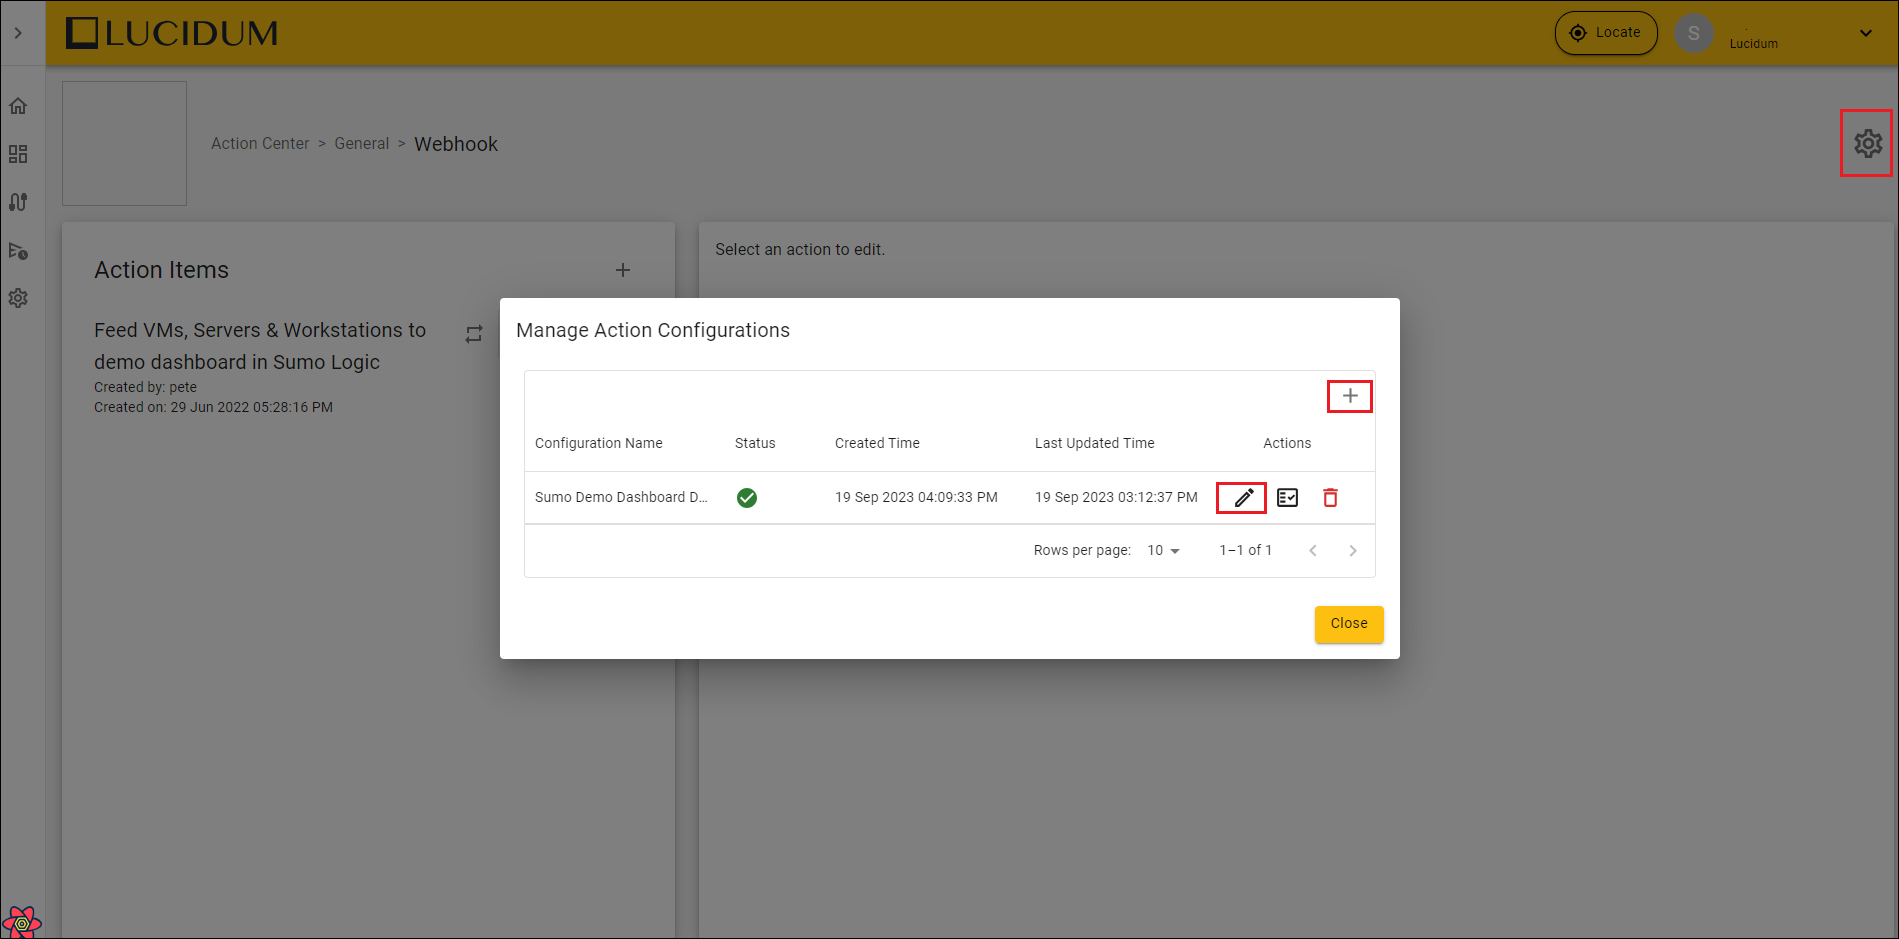Viewport: 1899px width, 939px height.
Task: Click the 19 Sep 2023 03:12:37 PM cell
Action: coord(1116,497)
